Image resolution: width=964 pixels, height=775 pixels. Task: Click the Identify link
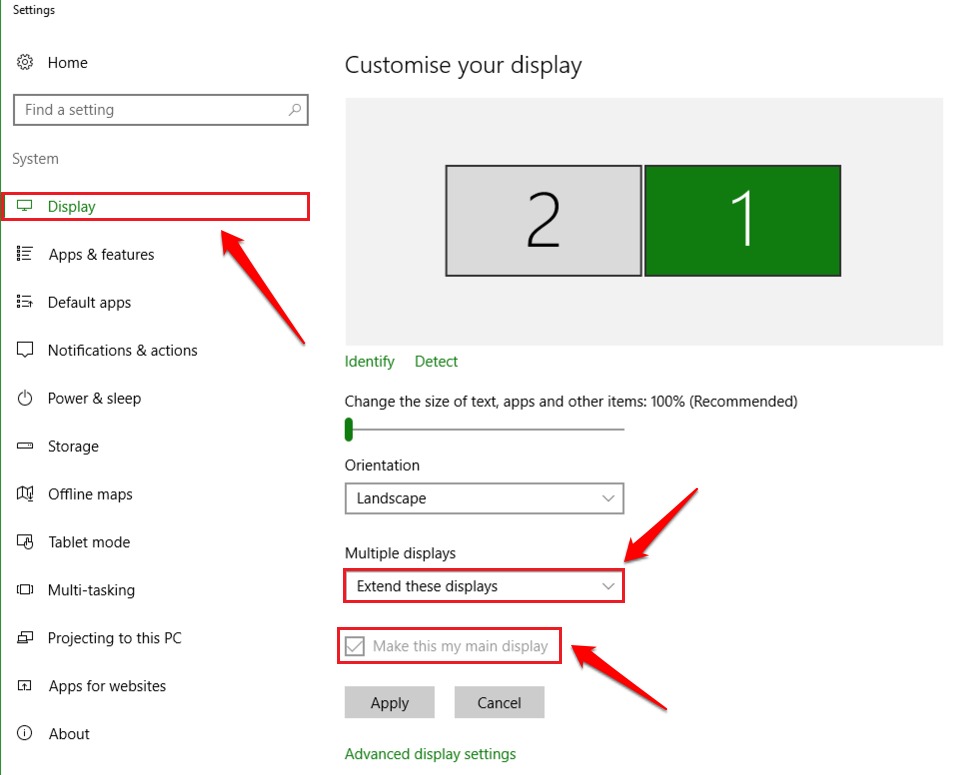tap(369, 361)
